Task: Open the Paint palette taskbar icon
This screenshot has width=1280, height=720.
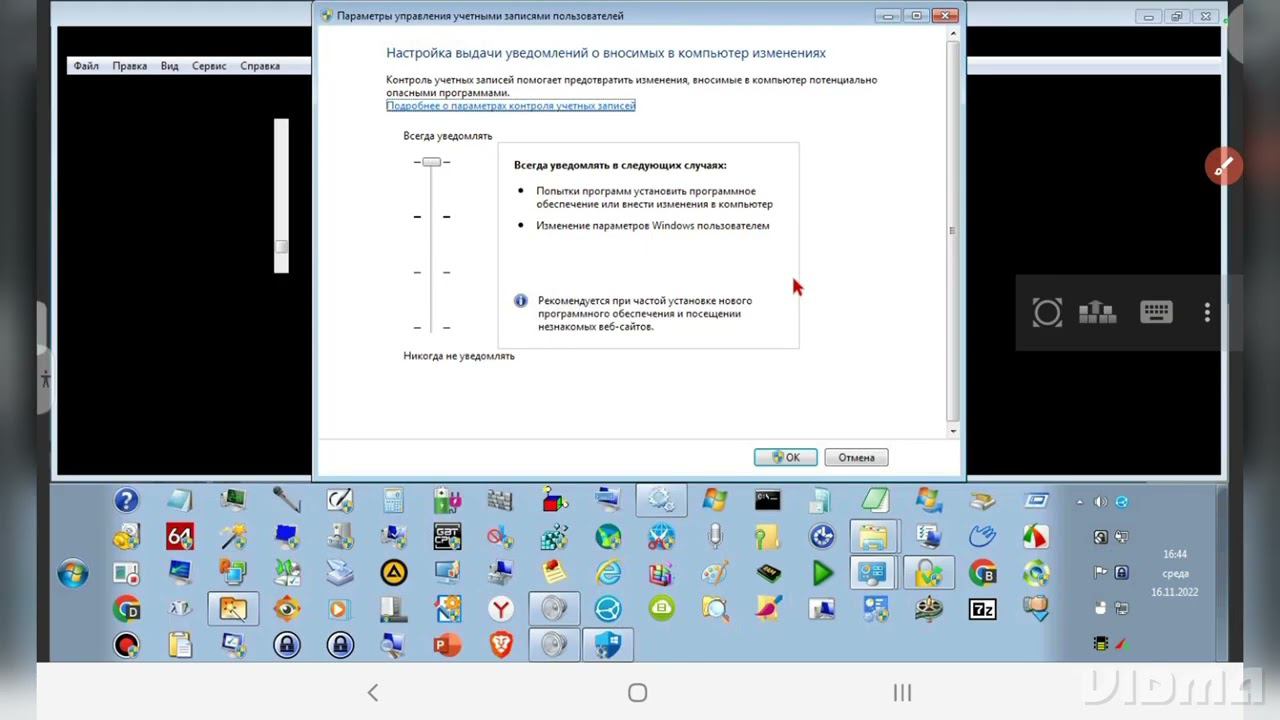Action: [x=715, y=573]
